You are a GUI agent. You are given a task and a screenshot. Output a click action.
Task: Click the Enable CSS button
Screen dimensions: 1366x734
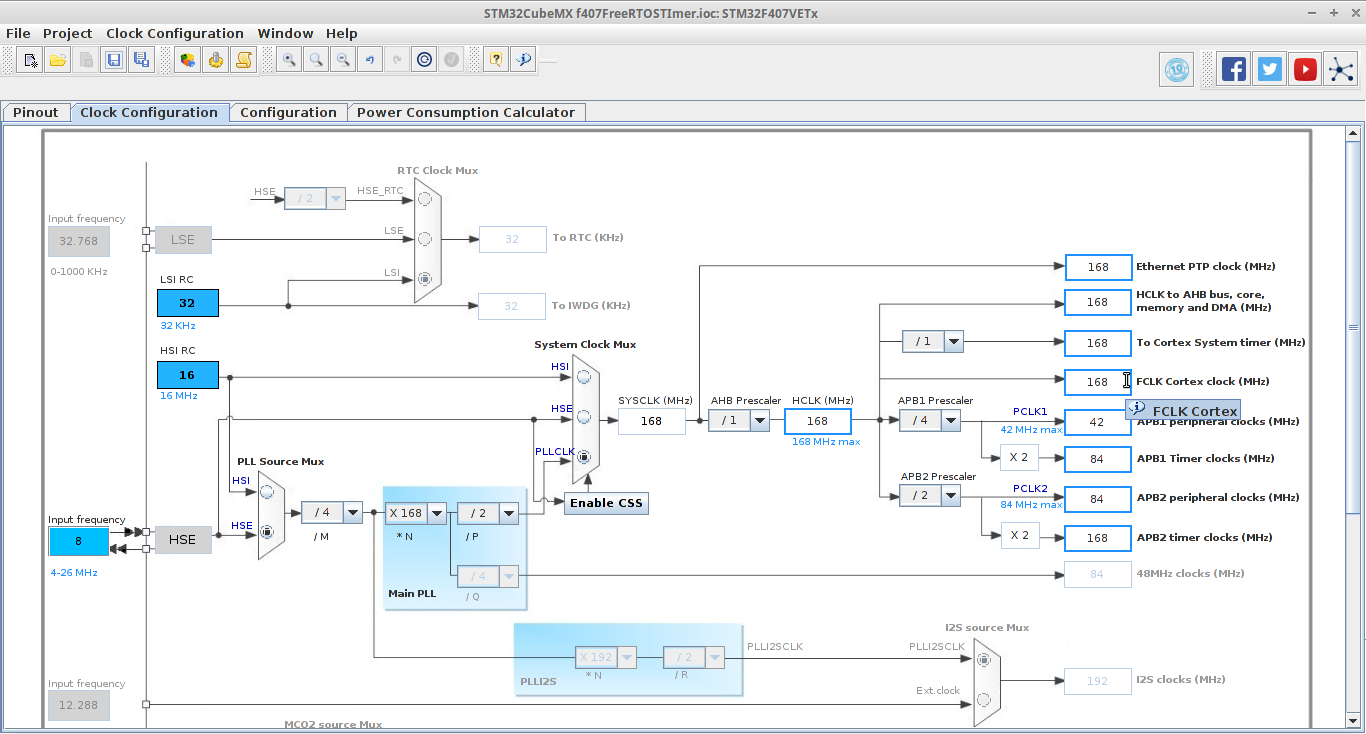click(x=607, y=503)
